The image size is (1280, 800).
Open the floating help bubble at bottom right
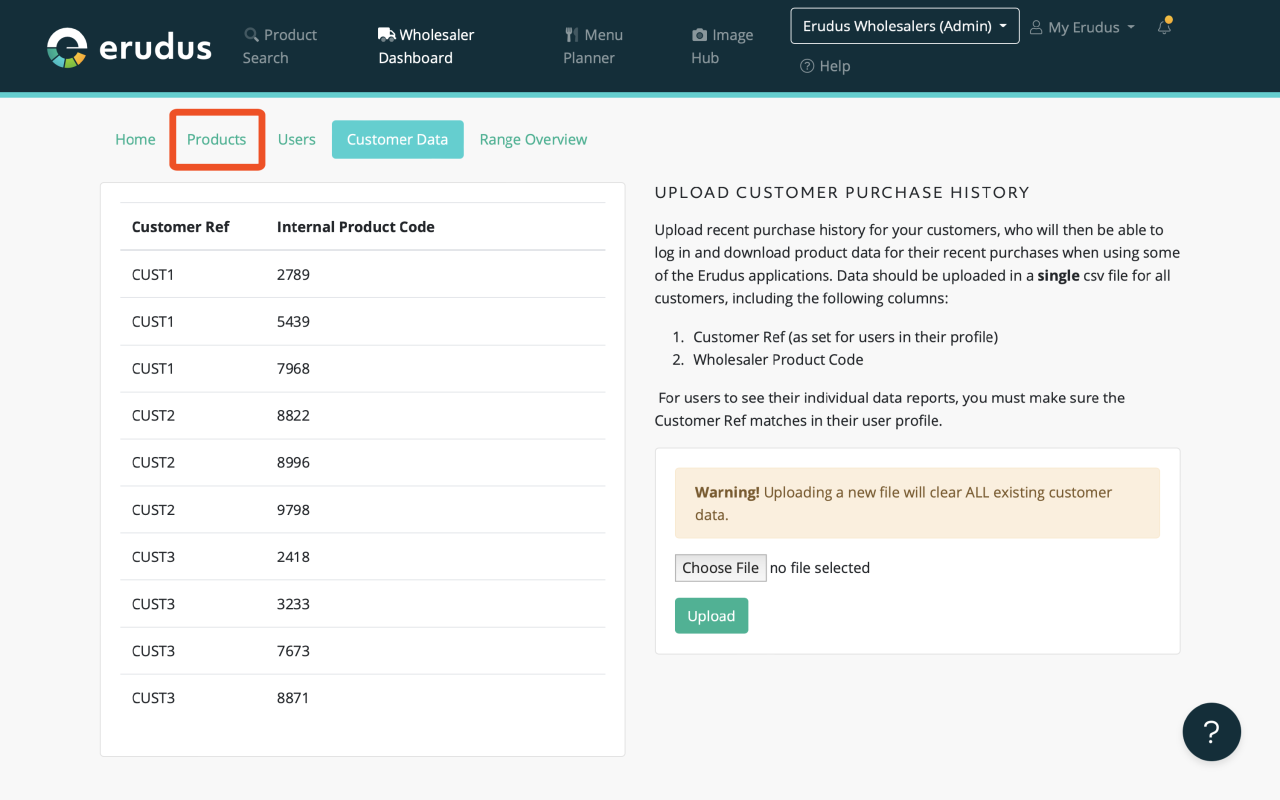(x=1211, y=731)
